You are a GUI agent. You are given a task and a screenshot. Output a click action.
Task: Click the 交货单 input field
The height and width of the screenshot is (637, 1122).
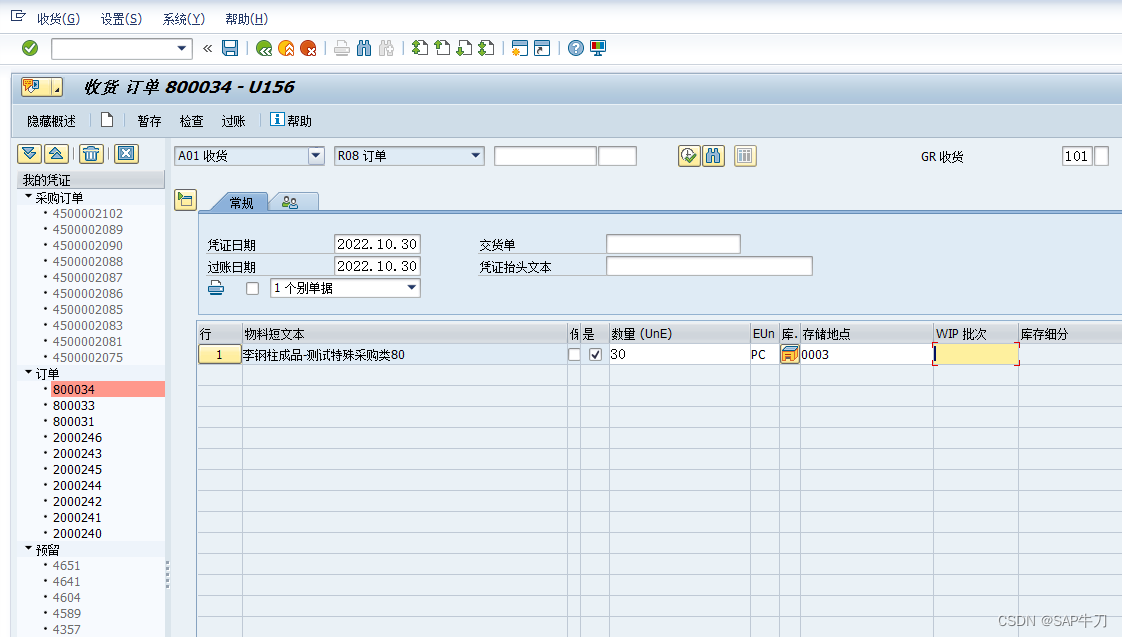[x=673, y=244]
